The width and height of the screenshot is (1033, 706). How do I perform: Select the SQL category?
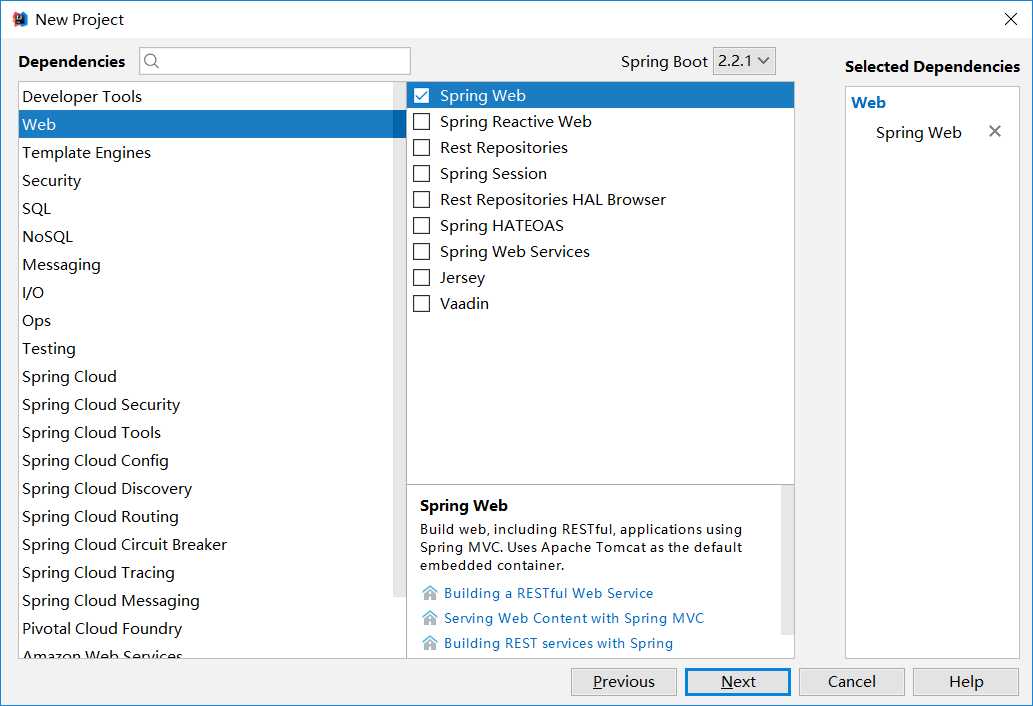pyautogui.click(x=206, y=208)
